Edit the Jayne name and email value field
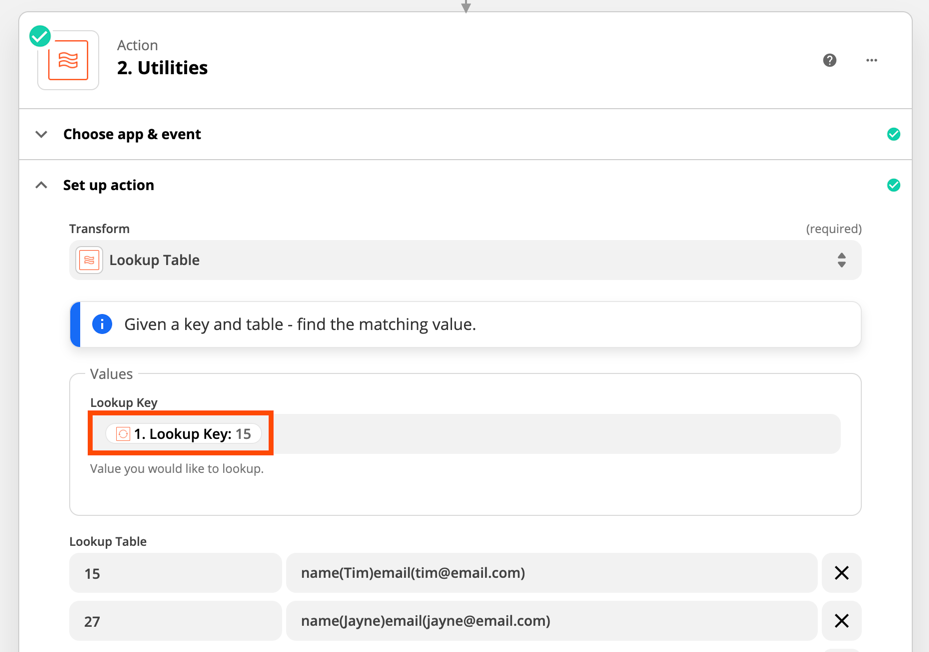This screenshot has width=929, height=652. (552, 621)
